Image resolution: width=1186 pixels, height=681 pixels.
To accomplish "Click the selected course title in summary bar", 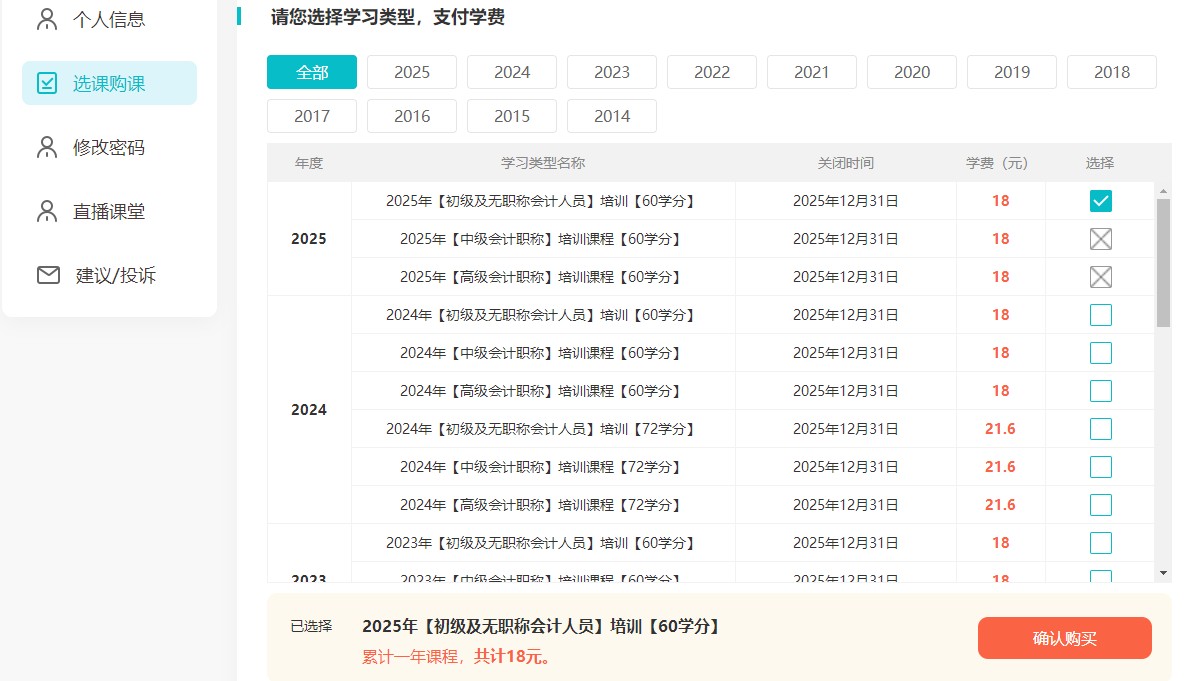I will pyautogui.click(x=541, y=627).
